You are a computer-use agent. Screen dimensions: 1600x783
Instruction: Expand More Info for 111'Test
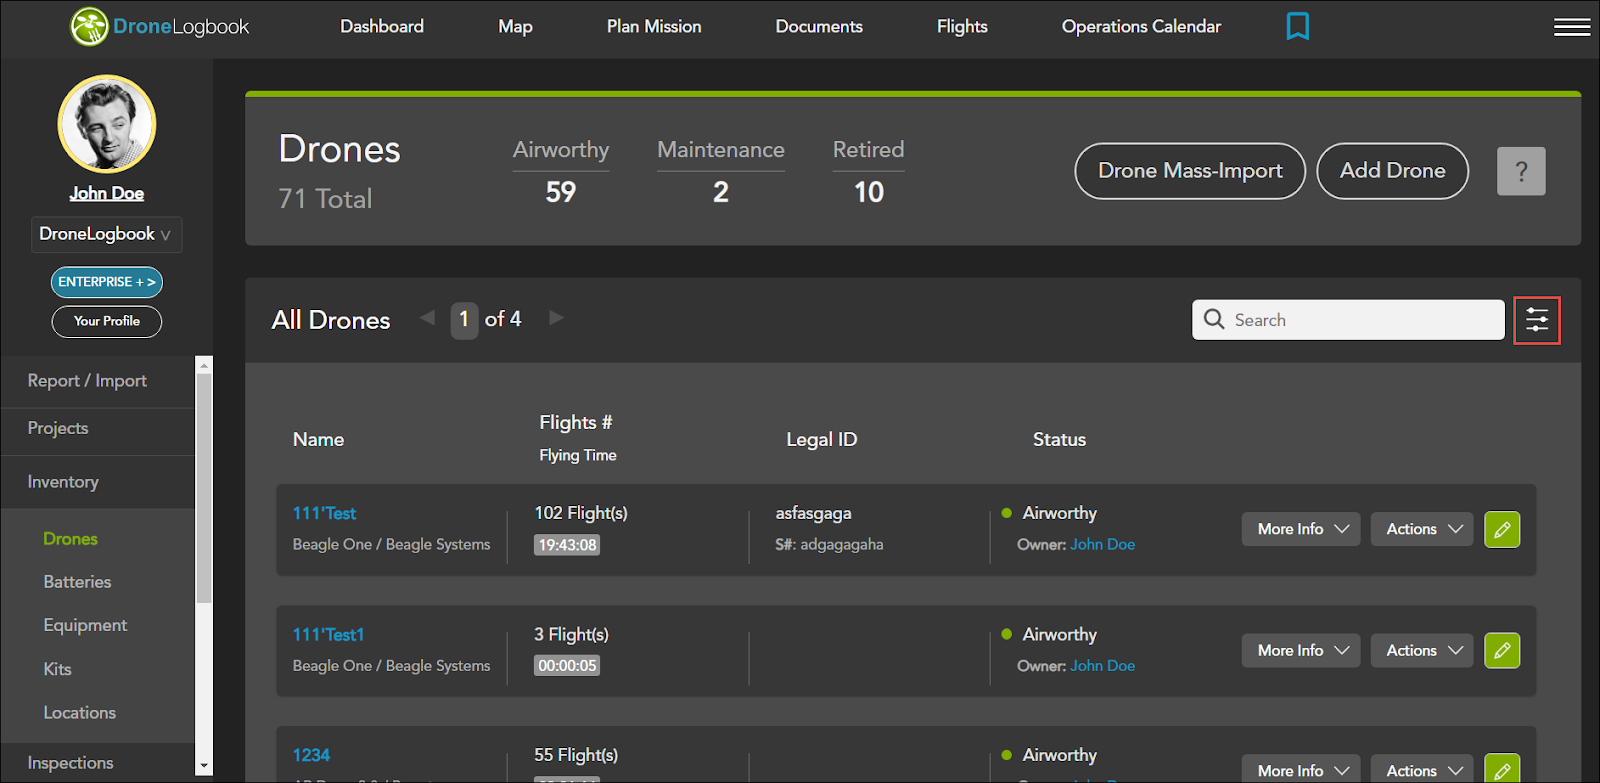coord(1301,529)
